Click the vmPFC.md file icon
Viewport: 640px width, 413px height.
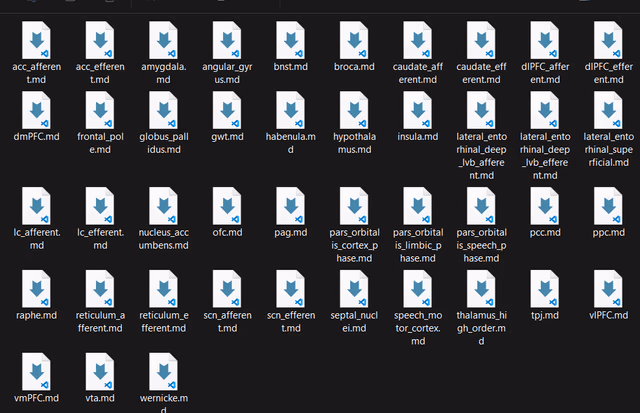click(x=36, y=372)
